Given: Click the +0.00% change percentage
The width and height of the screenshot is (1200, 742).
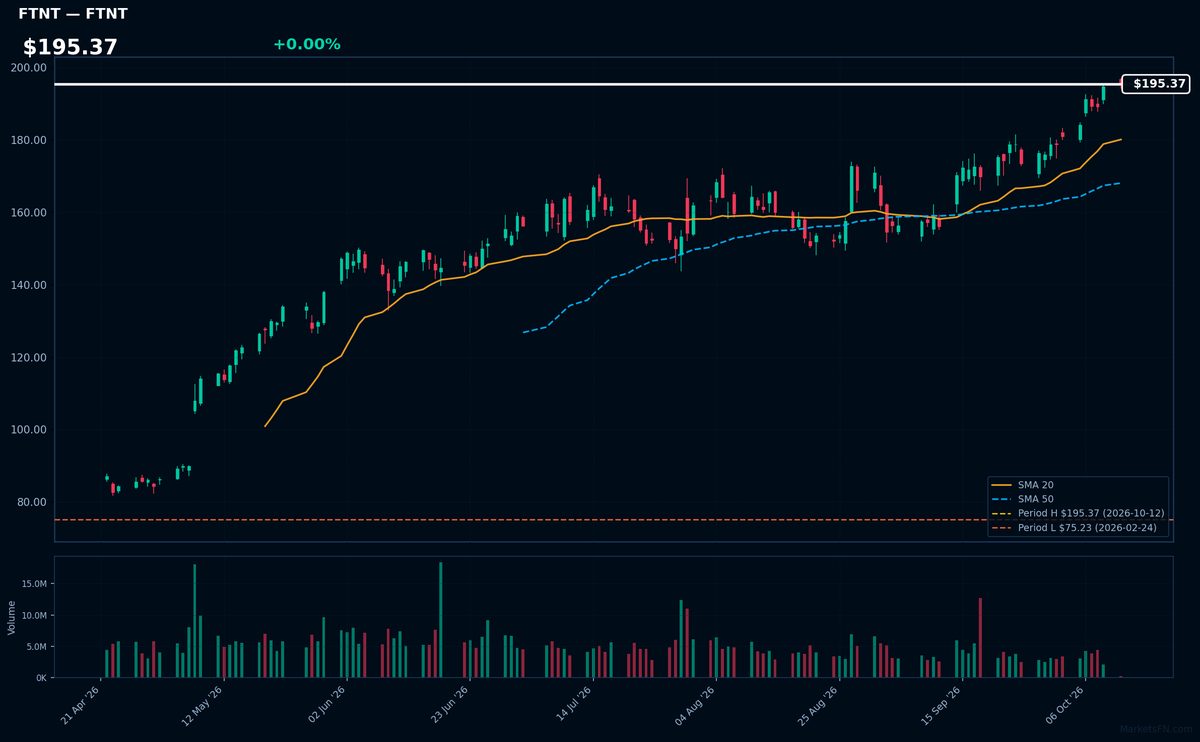Looking at the screenshot, I should point(306,44).
